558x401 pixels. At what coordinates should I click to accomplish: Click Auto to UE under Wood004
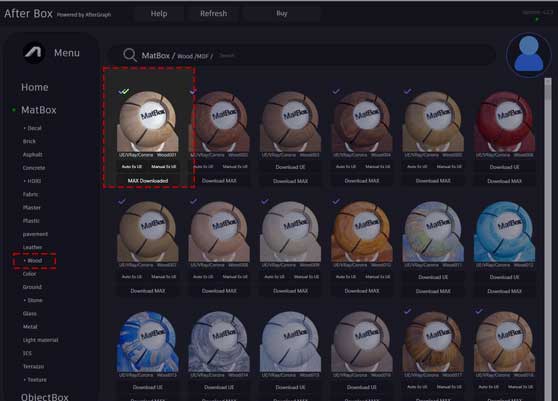point(346,167)
